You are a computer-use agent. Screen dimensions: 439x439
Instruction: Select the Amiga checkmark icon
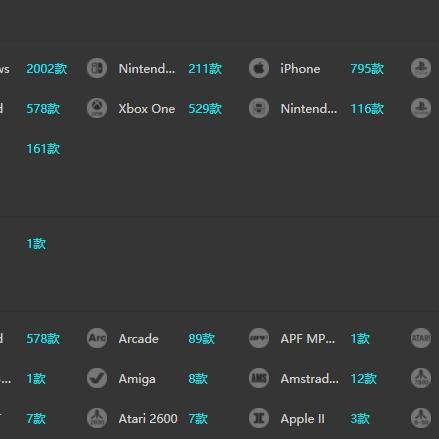click(x=97, y=378)
